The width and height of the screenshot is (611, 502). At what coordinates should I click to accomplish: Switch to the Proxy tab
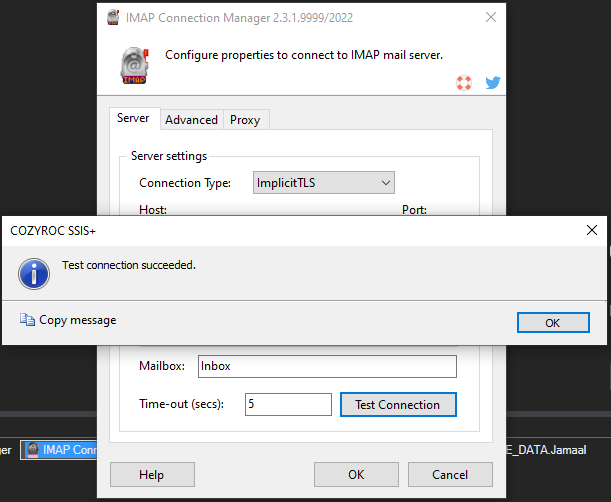pos(245,120)
